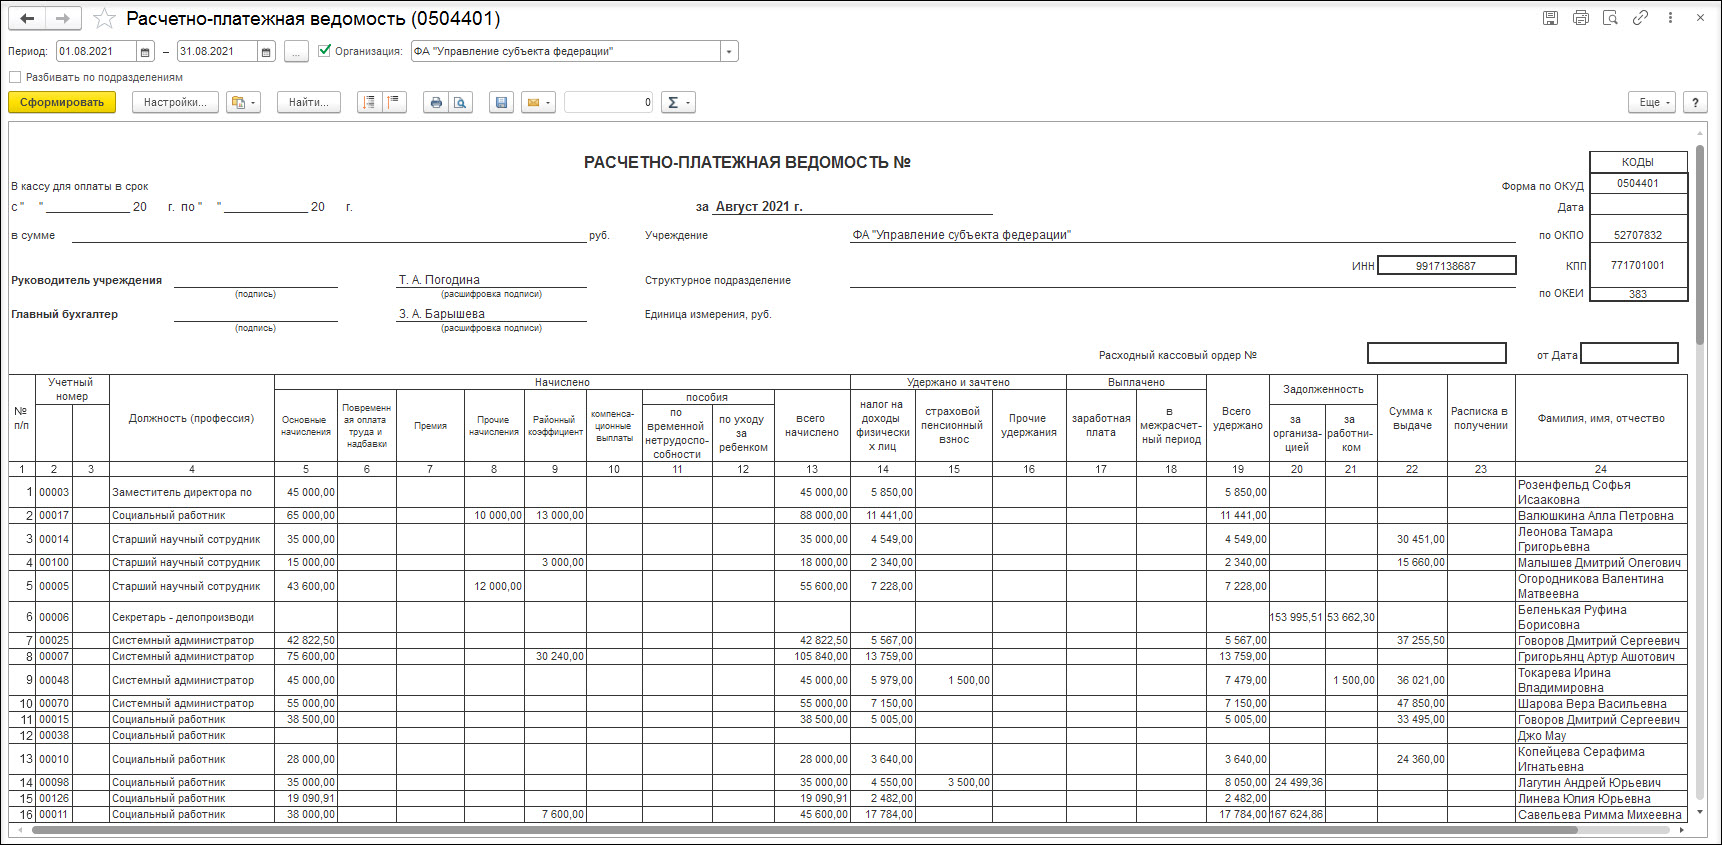
Task: Select cell 88 000,00 in Всего начислено
Action: (812, 516)
